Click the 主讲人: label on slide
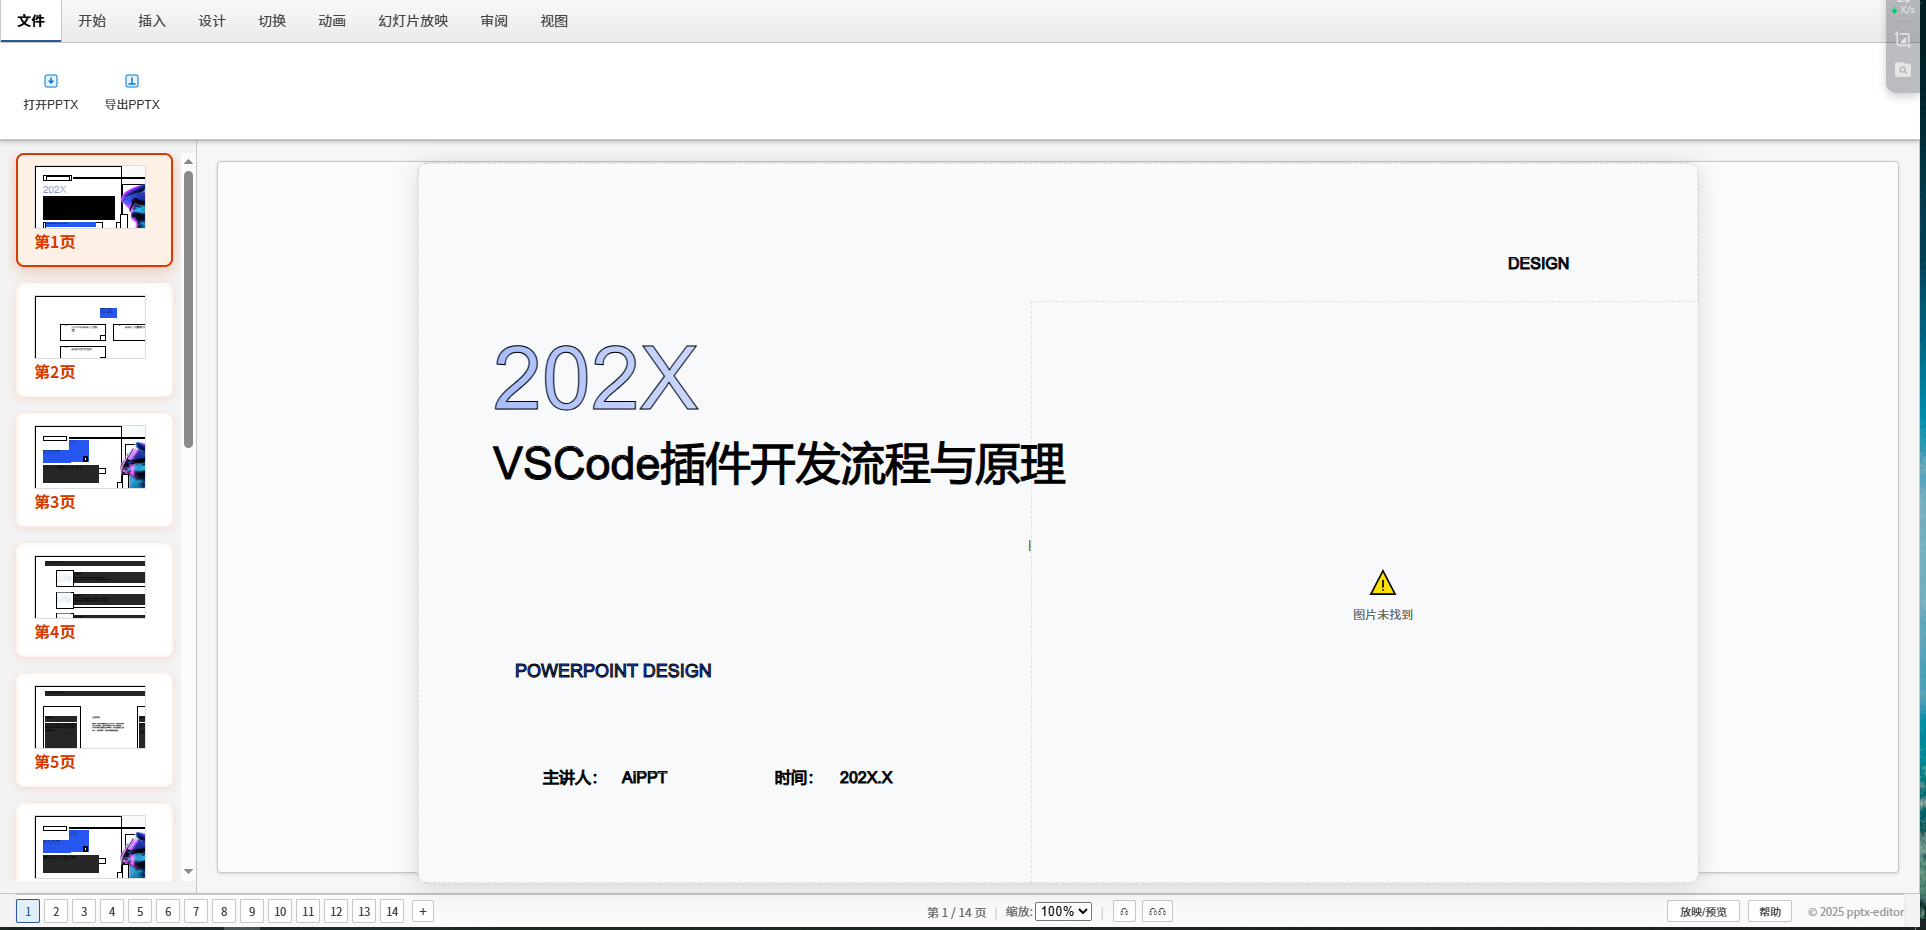This screenshot has height=930, width=1926. click(x=570, y=778)
